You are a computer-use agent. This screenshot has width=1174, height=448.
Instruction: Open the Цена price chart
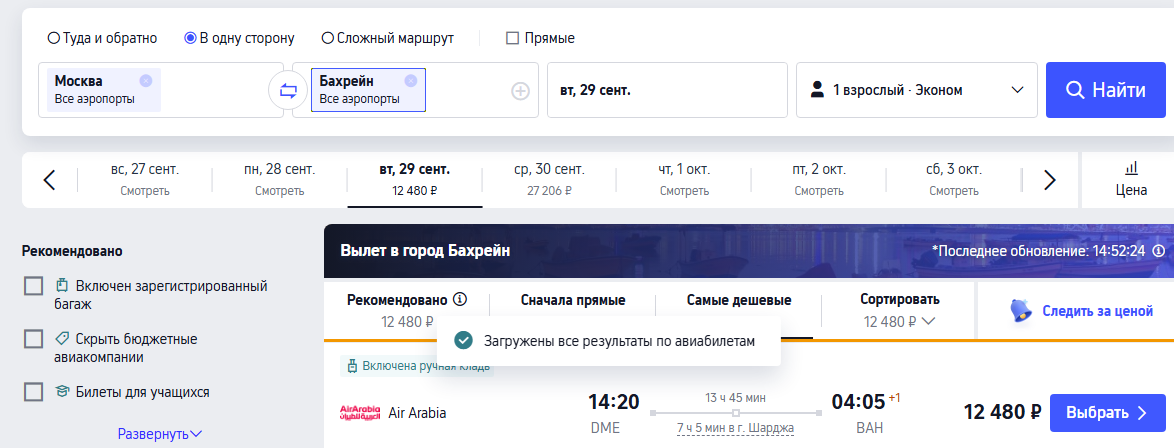[x=1131, y=178]
